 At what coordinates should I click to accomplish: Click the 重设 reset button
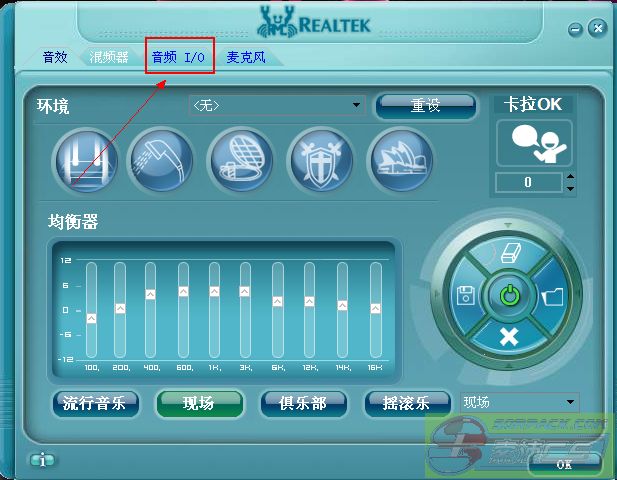[425, 105]
